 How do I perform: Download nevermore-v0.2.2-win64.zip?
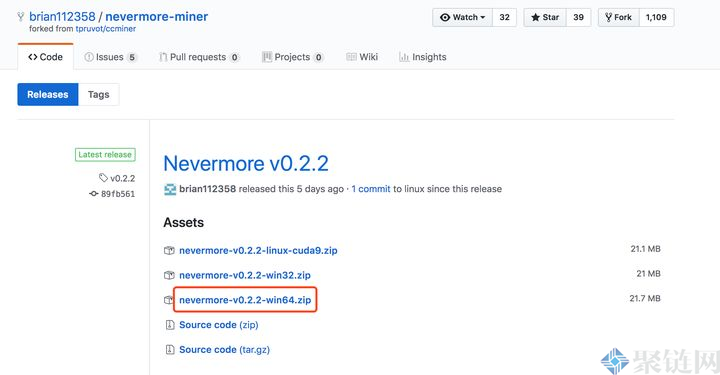coord(245,300)
